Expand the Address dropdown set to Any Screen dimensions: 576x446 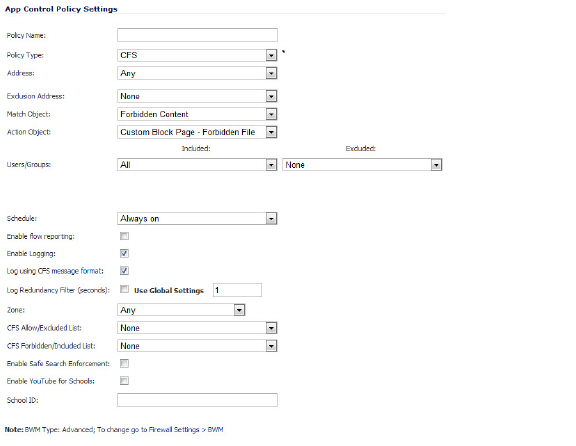click(x=197, y=73)
